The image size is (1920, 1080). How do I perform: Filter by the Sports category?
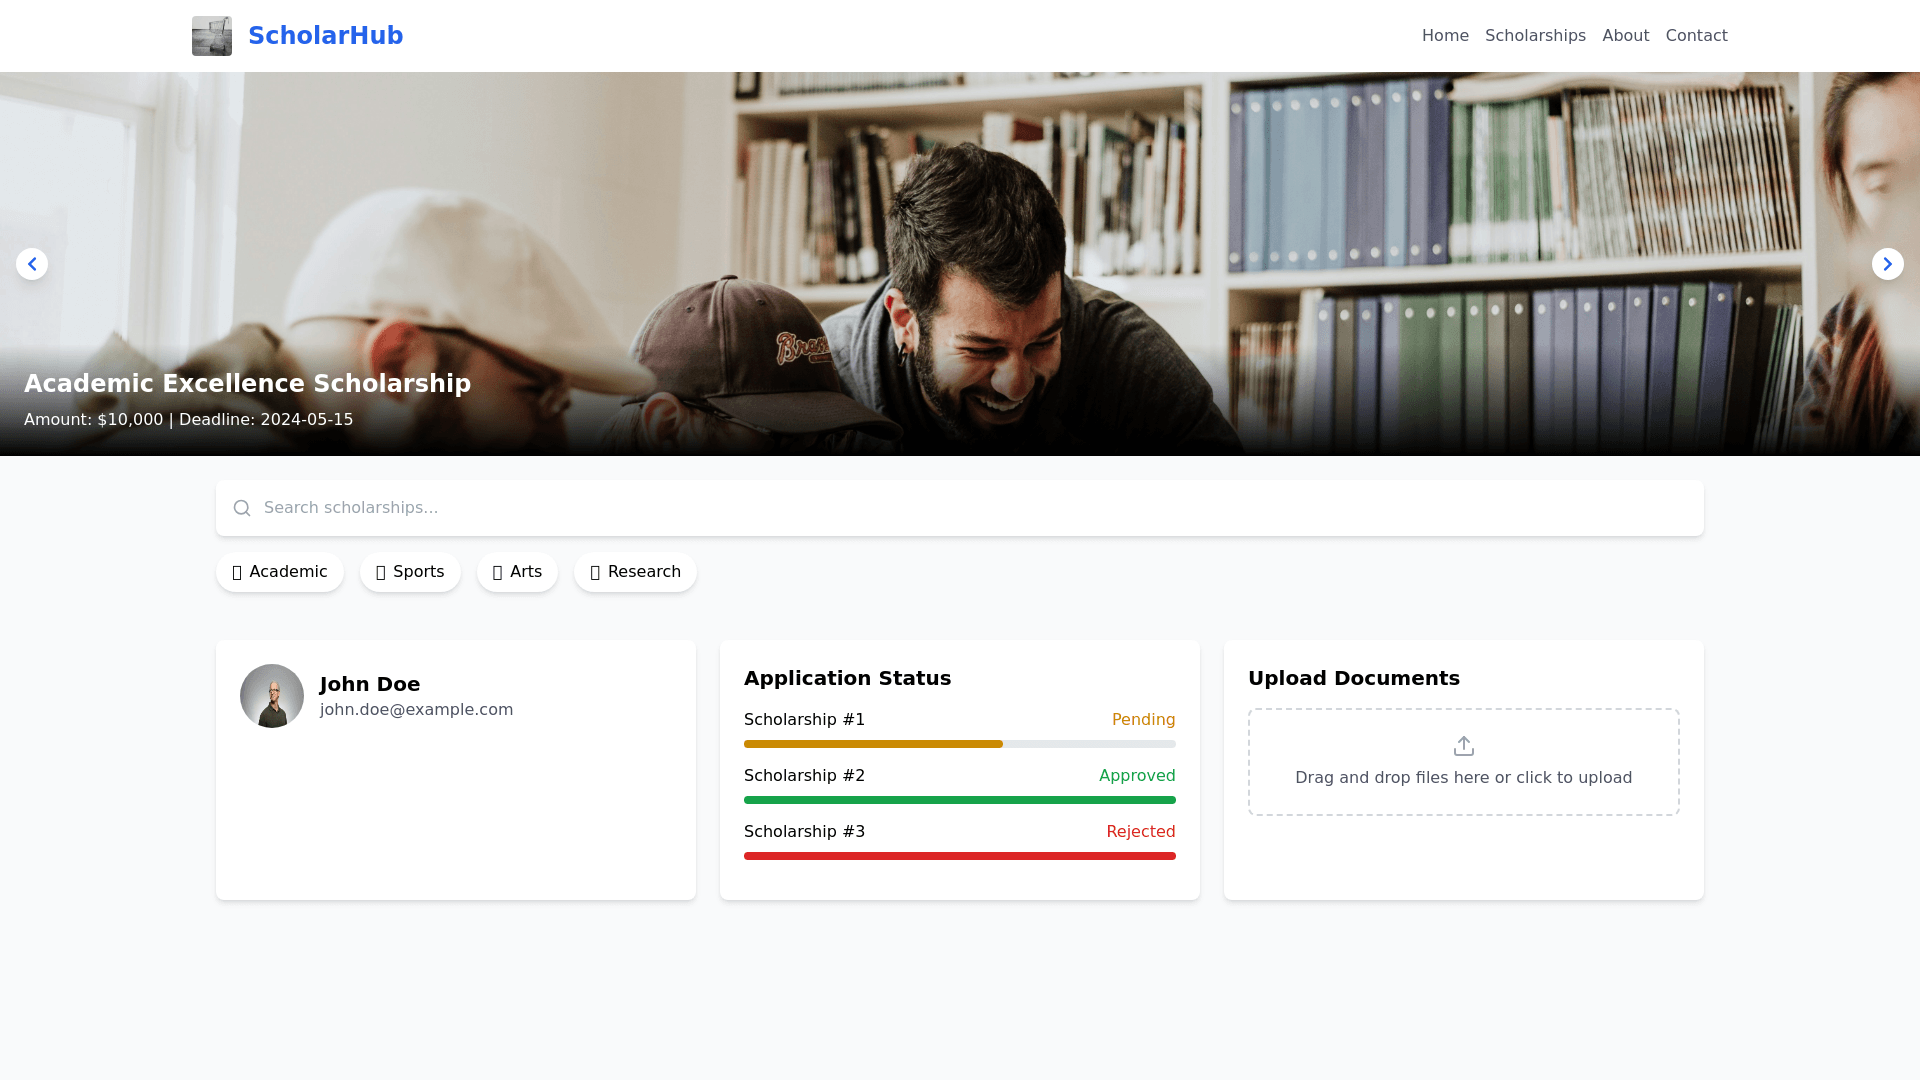click(x=410, y=572)
